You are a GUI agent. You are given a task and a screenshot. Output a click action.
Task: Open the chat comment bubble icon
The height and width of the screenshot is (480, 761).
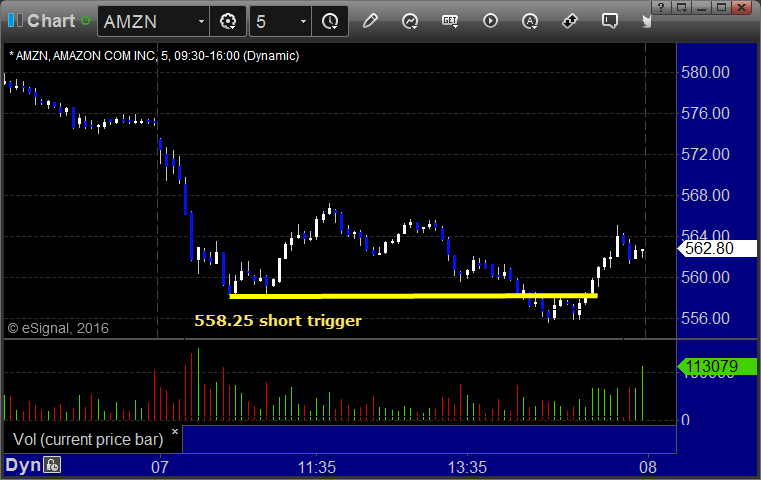[x=610, y=21]
